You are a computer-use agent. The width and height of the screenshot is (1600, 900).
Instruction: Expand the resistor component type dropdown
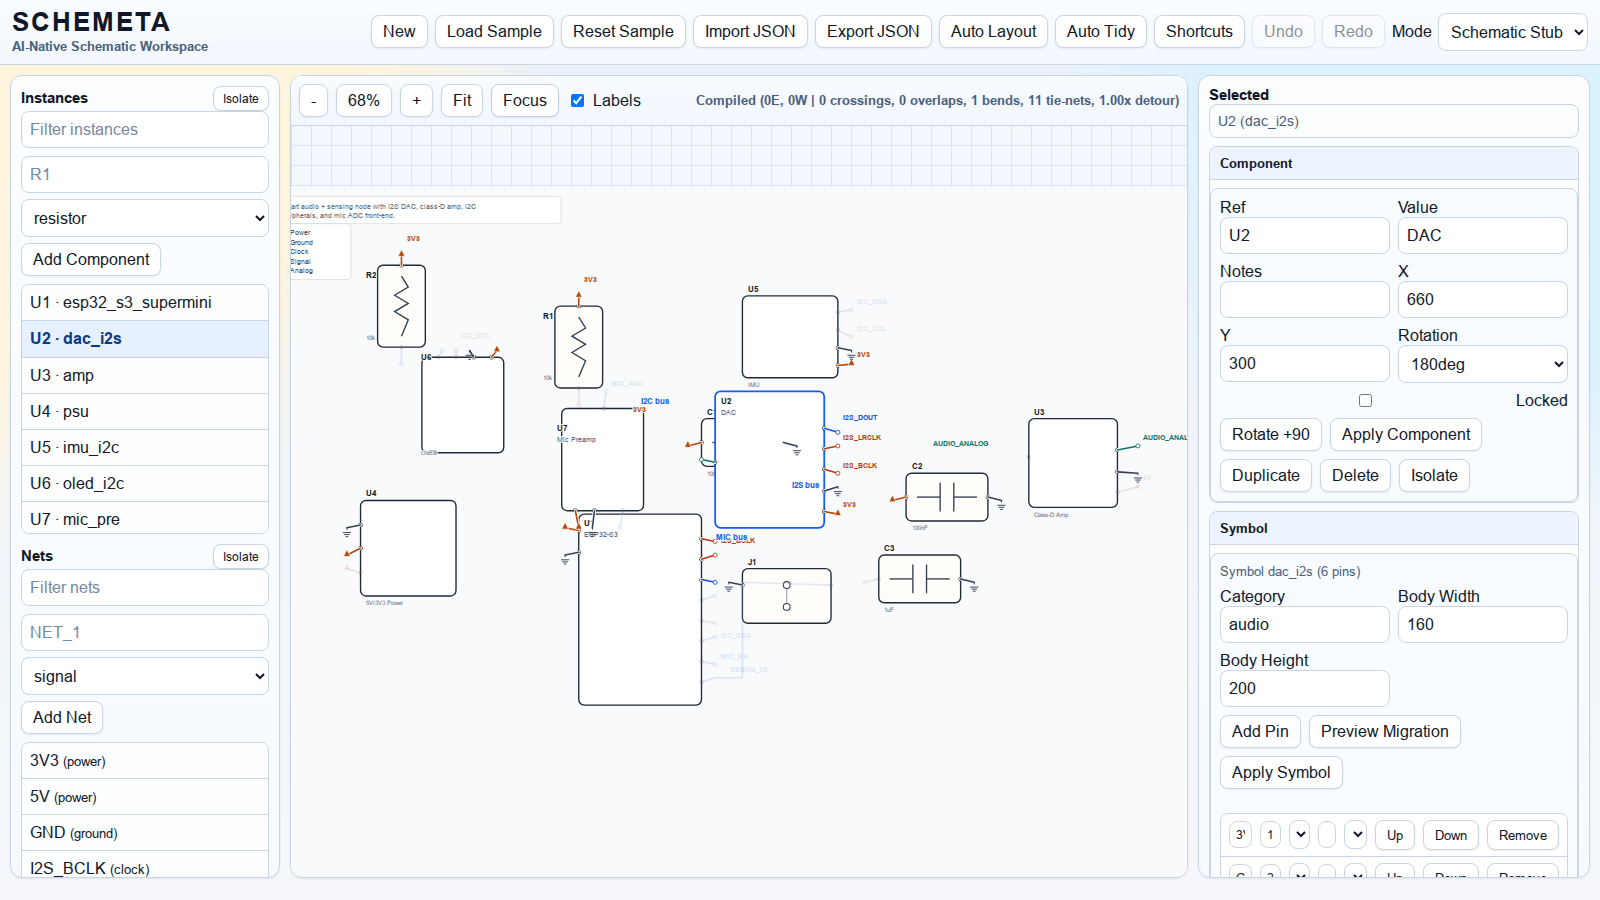[145, 218]
